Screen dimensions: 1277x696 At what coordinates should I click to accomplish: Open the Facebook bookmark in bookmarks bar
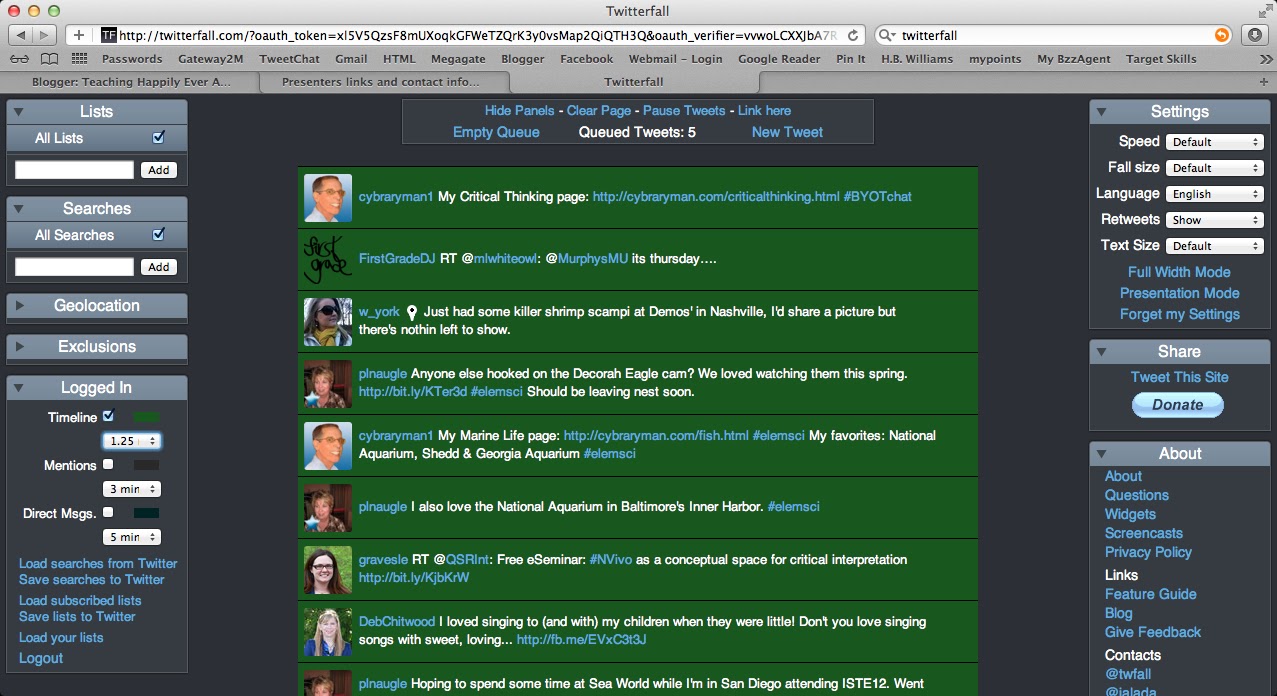coord(587,59)
